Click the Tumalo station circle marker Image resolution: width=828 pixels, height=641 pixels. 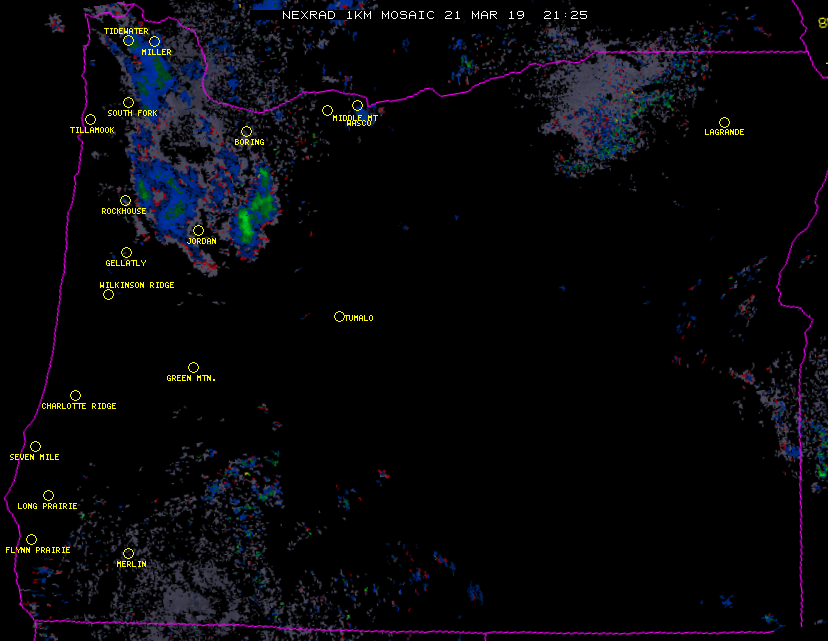(x=339, y=317)
